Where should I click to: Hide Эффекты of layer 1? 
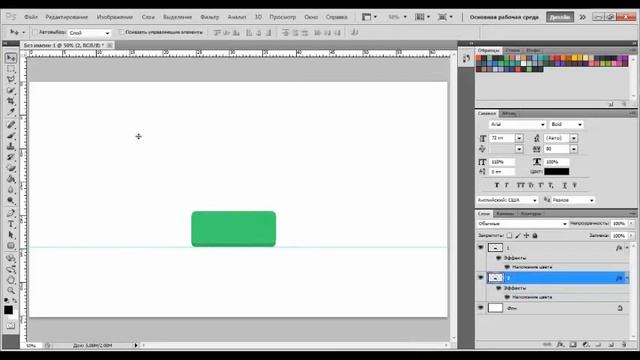498,258
